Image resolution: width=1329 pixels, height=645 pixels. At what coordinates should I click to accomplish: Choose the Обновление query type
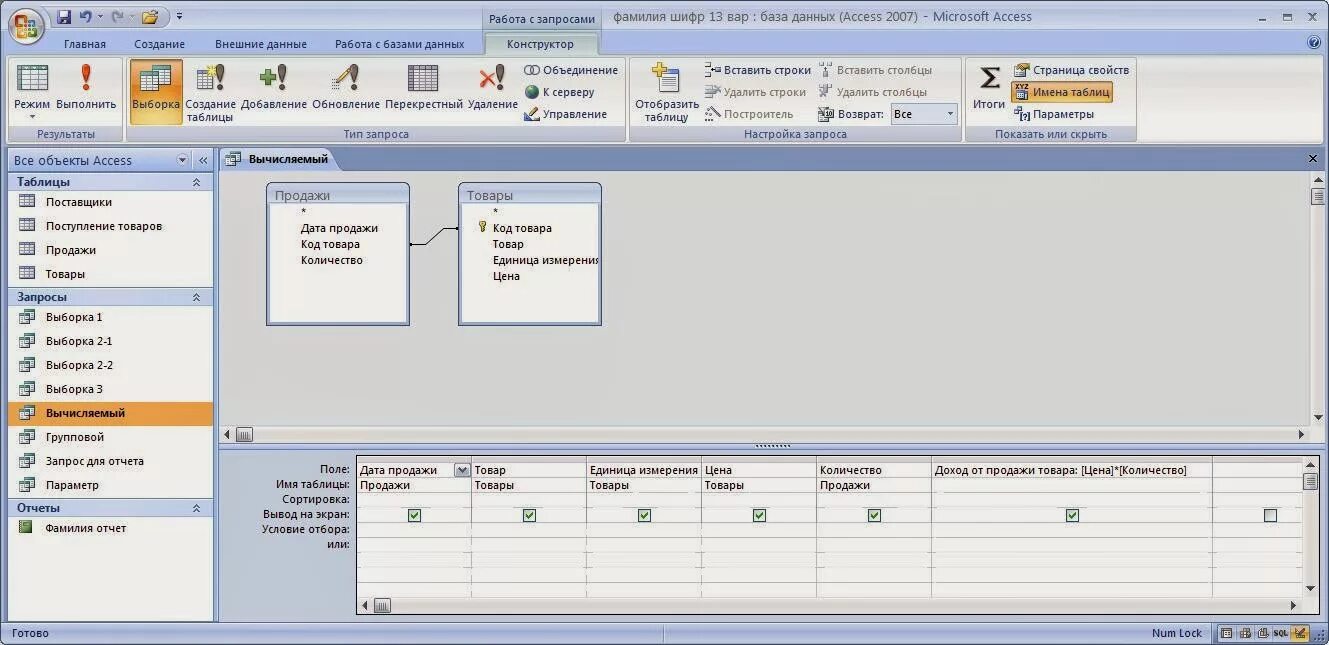click(x=346, y=89)
